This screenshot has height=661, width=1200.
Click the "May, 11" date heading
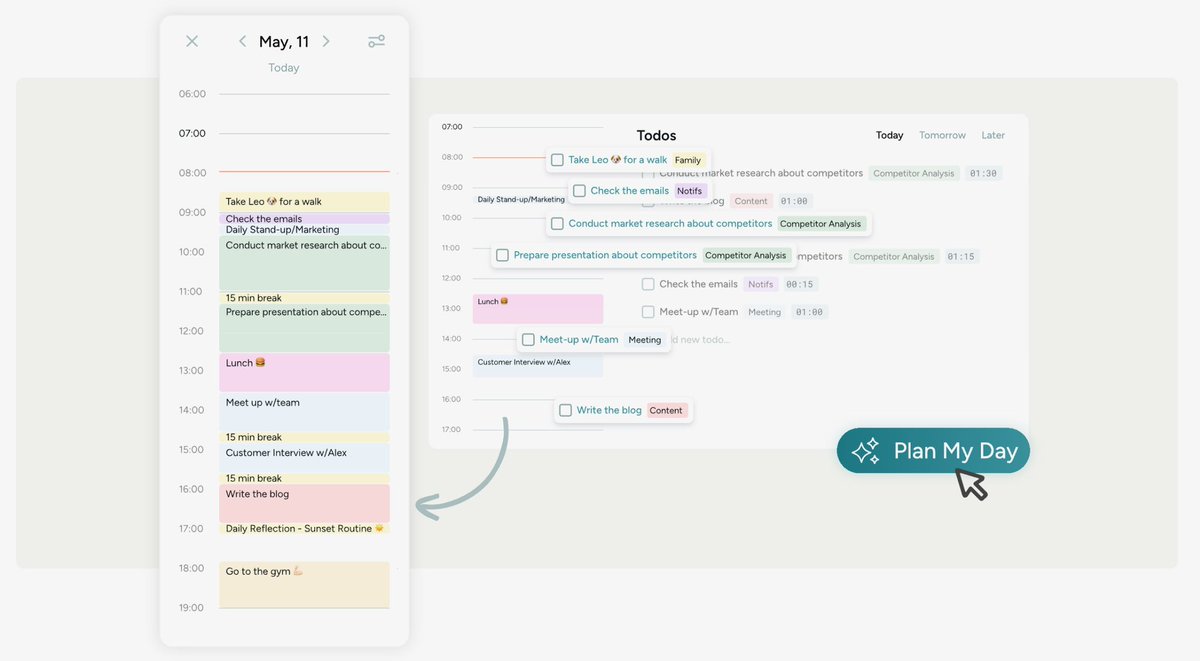284,42
